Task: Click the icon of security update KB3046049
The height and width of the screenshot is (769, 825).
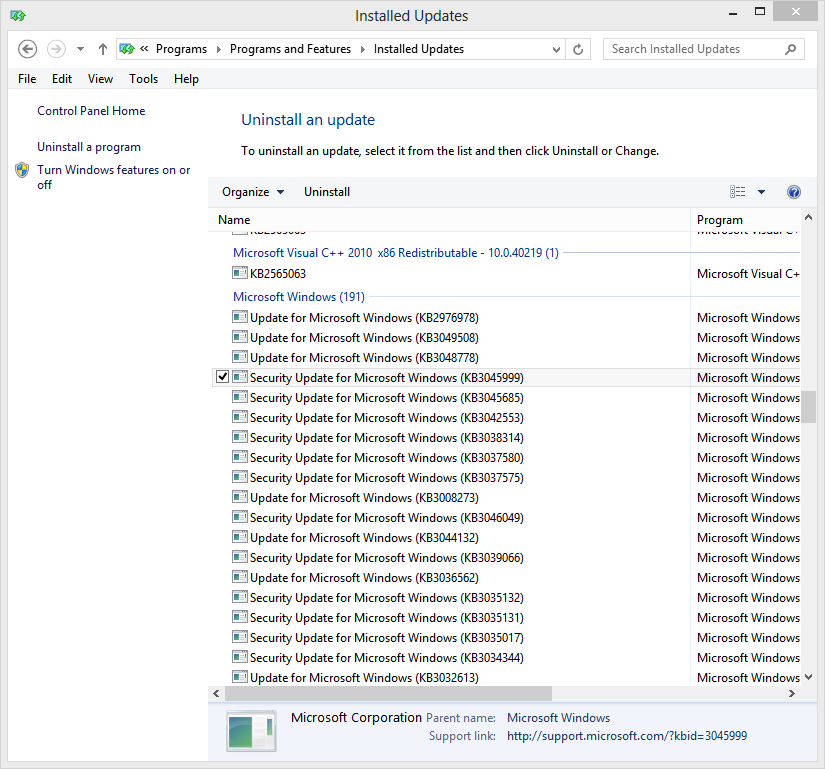Action: (240, 517)
